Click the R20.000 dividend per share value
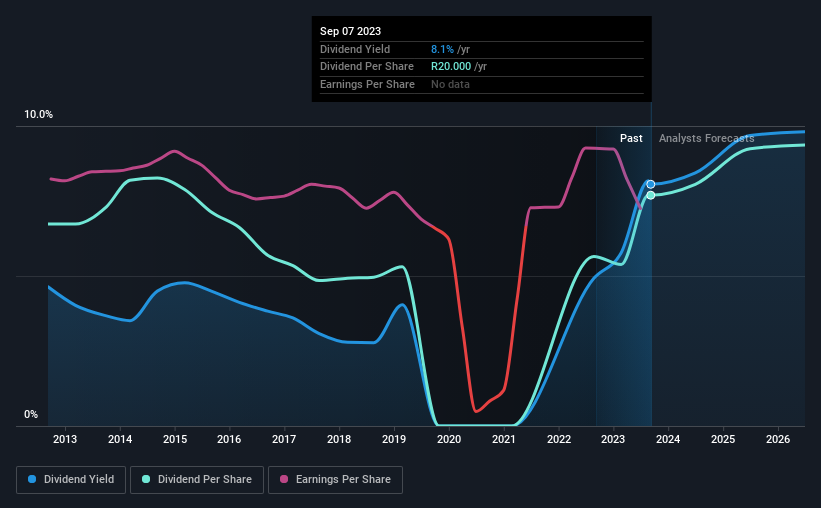Screen dimensions: 821x508 451,67
